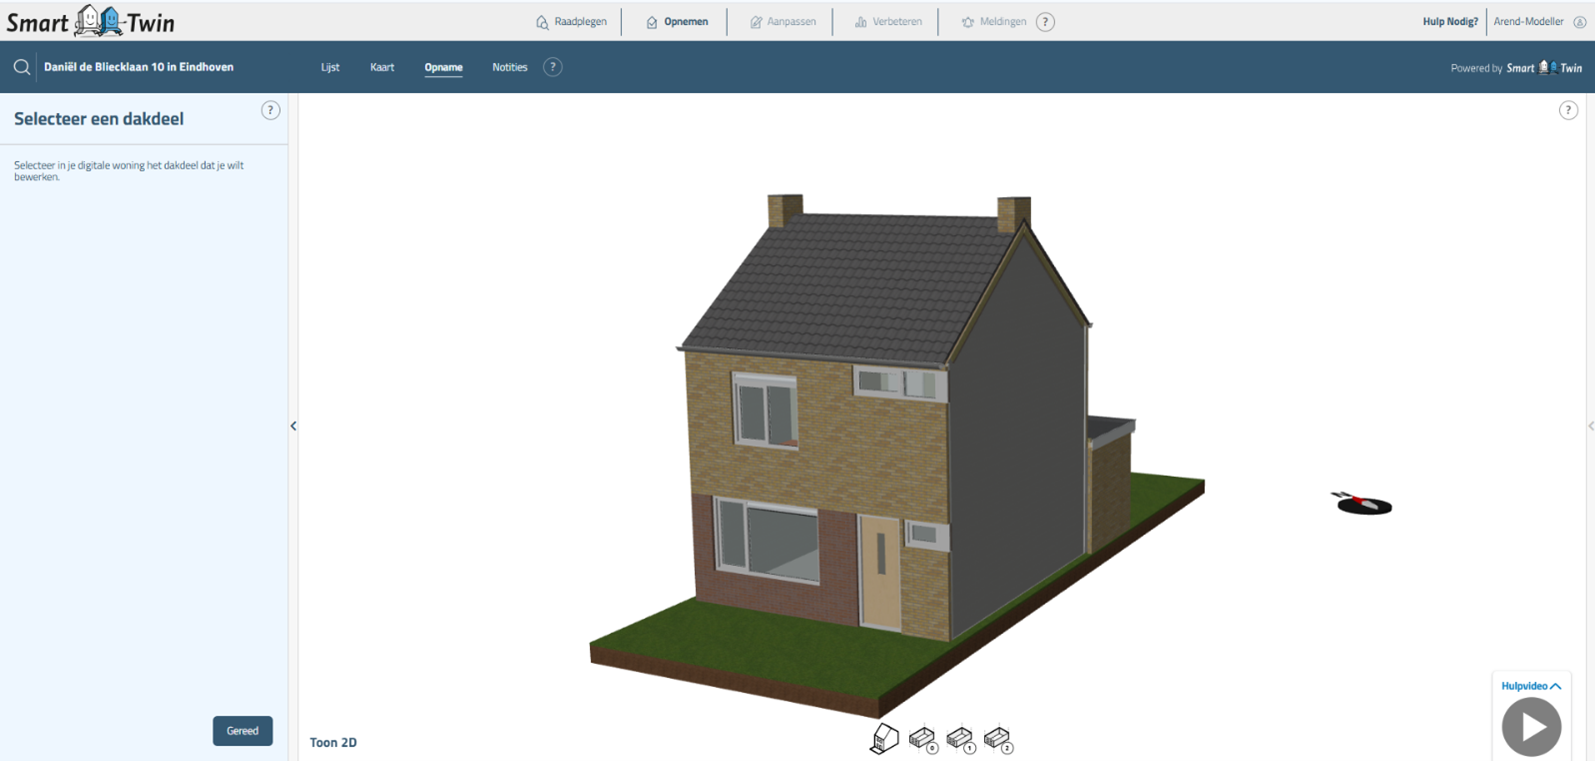Click the search magnifier icon
The image size is (1595, 761).
(x=21, y=67)
